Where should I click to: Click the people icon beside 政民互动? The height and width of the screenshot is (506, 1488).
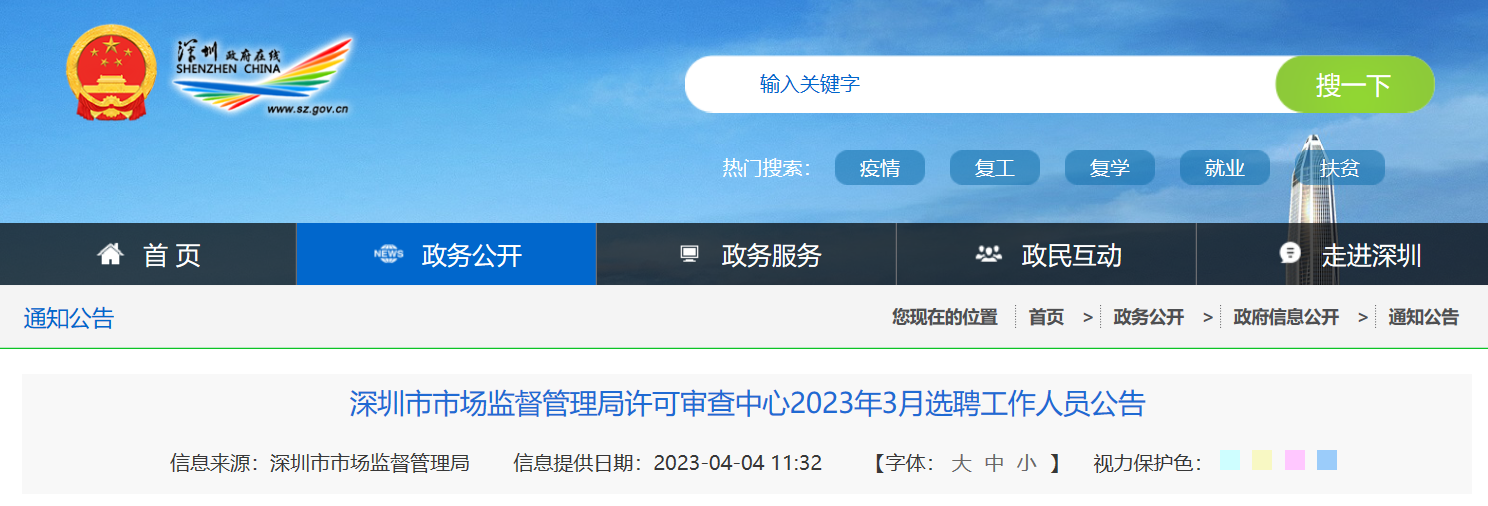(x=988, y=254)
